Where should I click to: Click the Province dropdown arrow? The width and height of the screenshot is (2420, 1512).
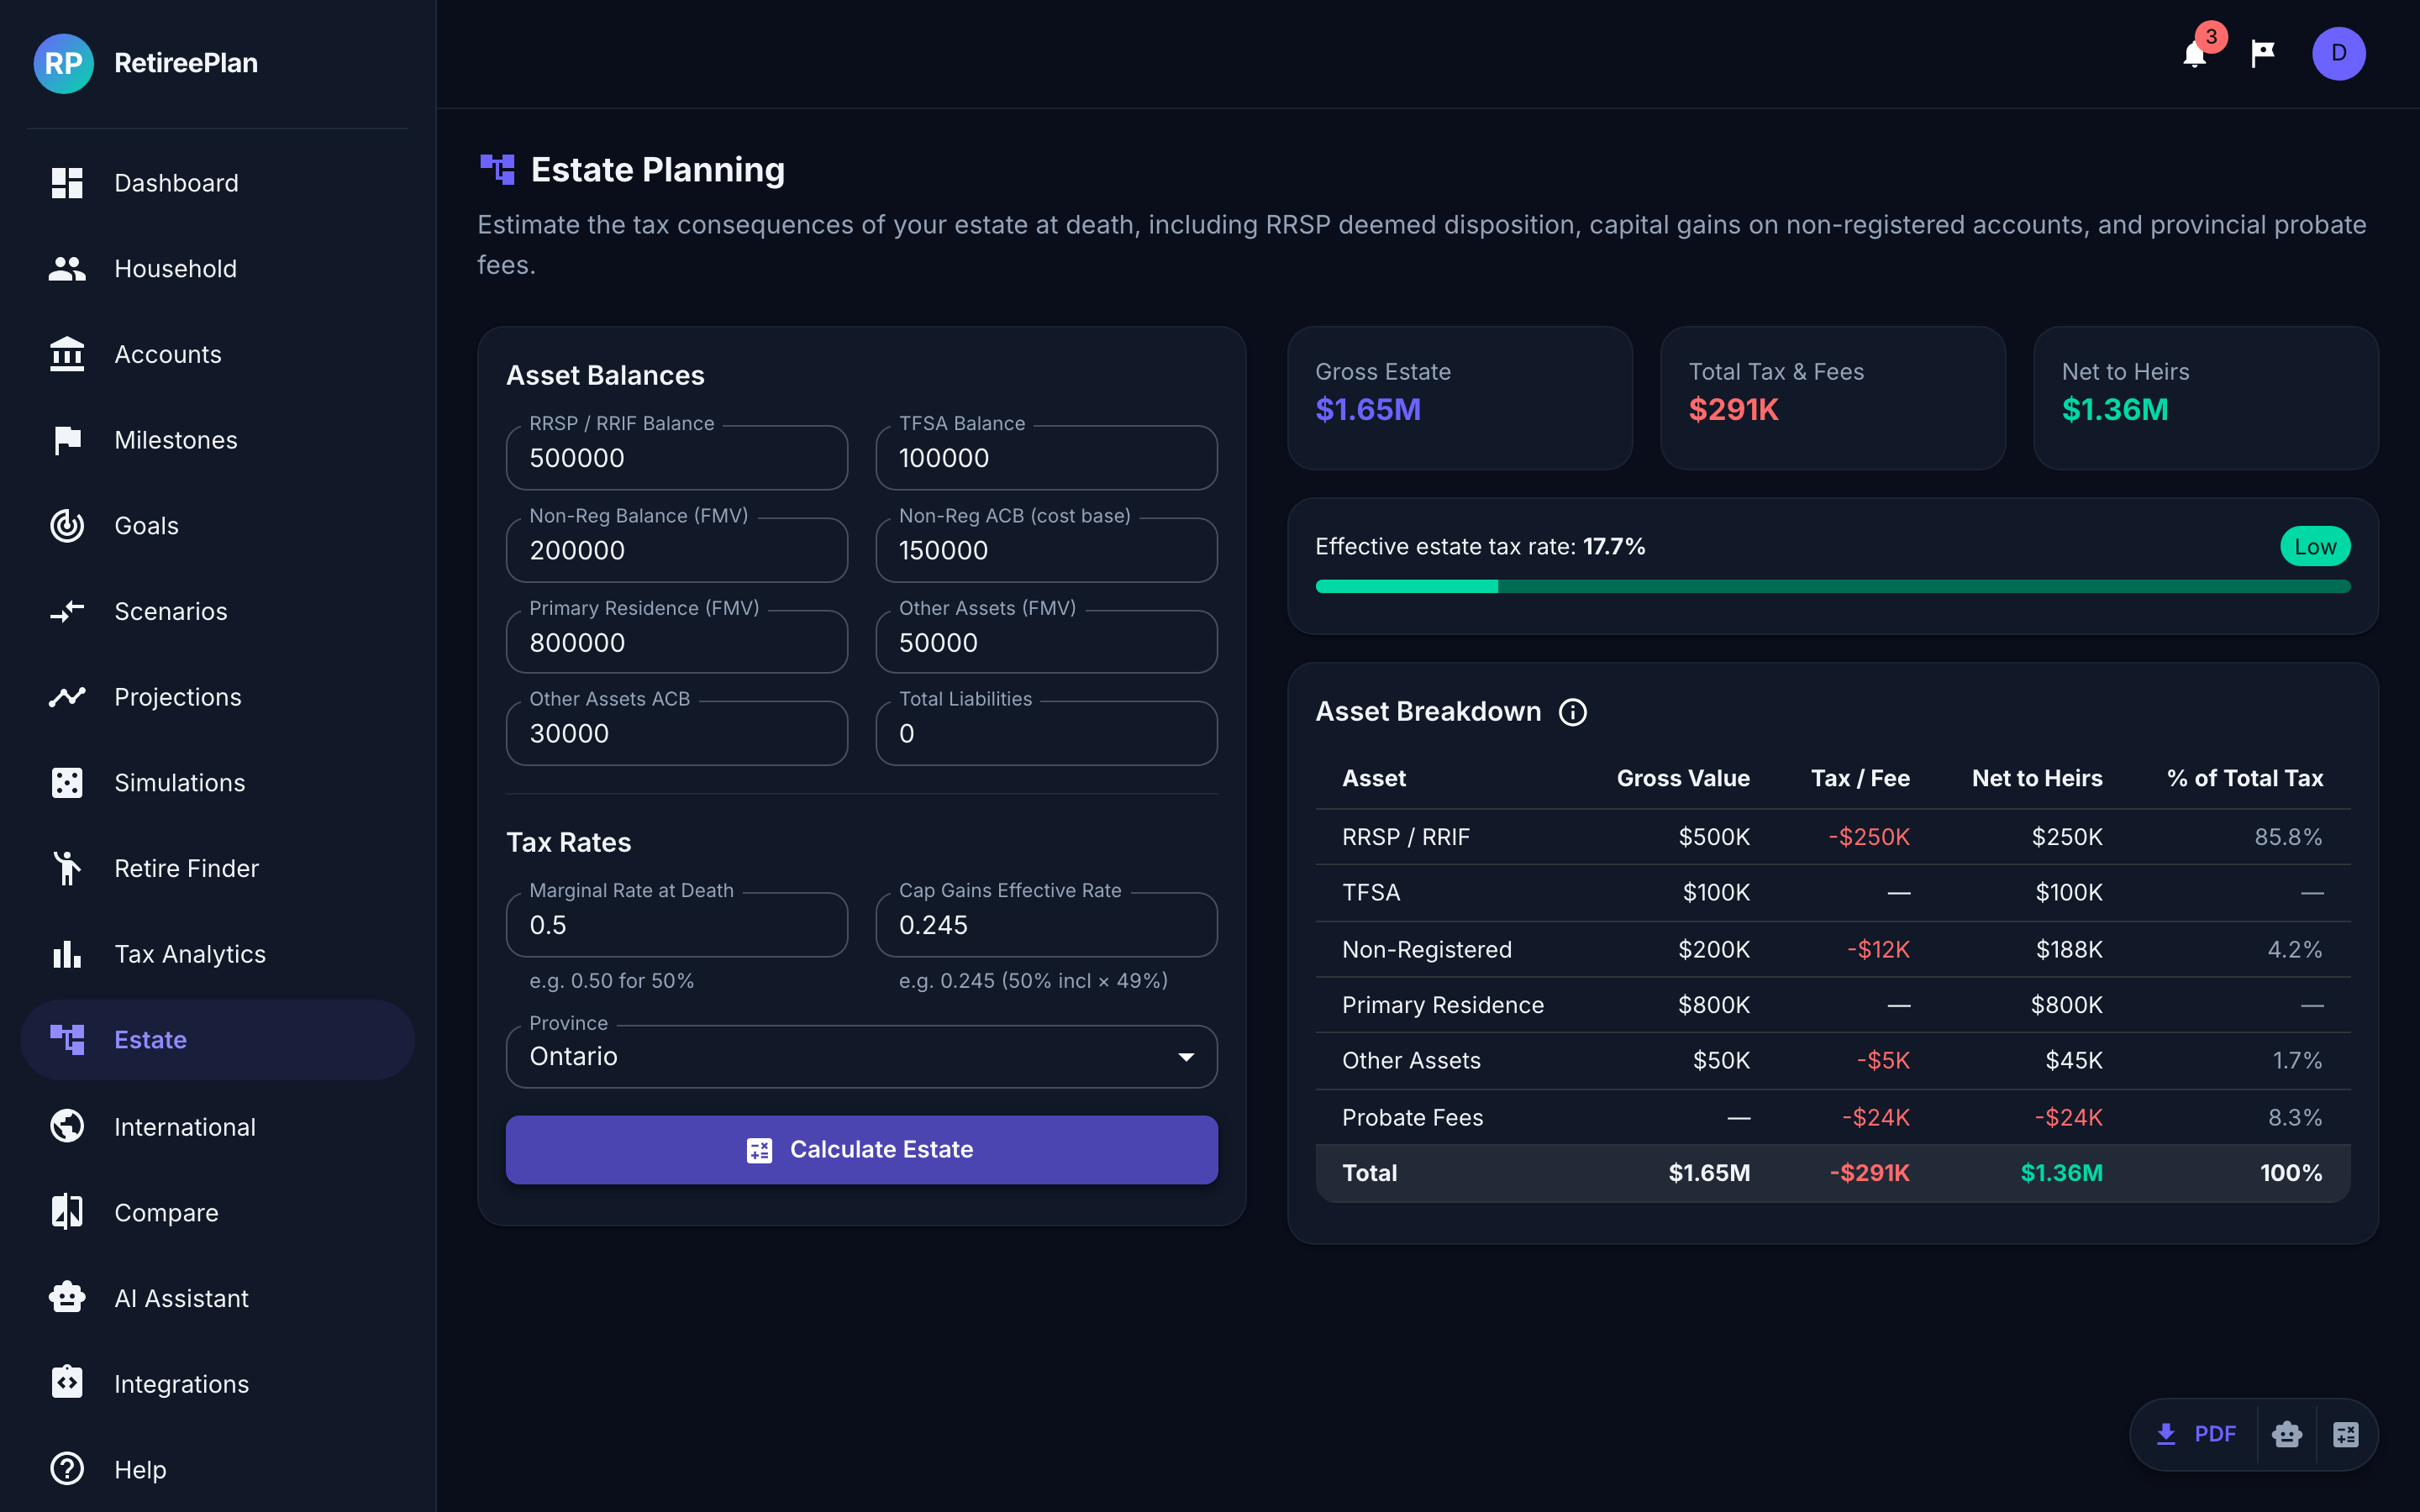pos(1186,1057)
